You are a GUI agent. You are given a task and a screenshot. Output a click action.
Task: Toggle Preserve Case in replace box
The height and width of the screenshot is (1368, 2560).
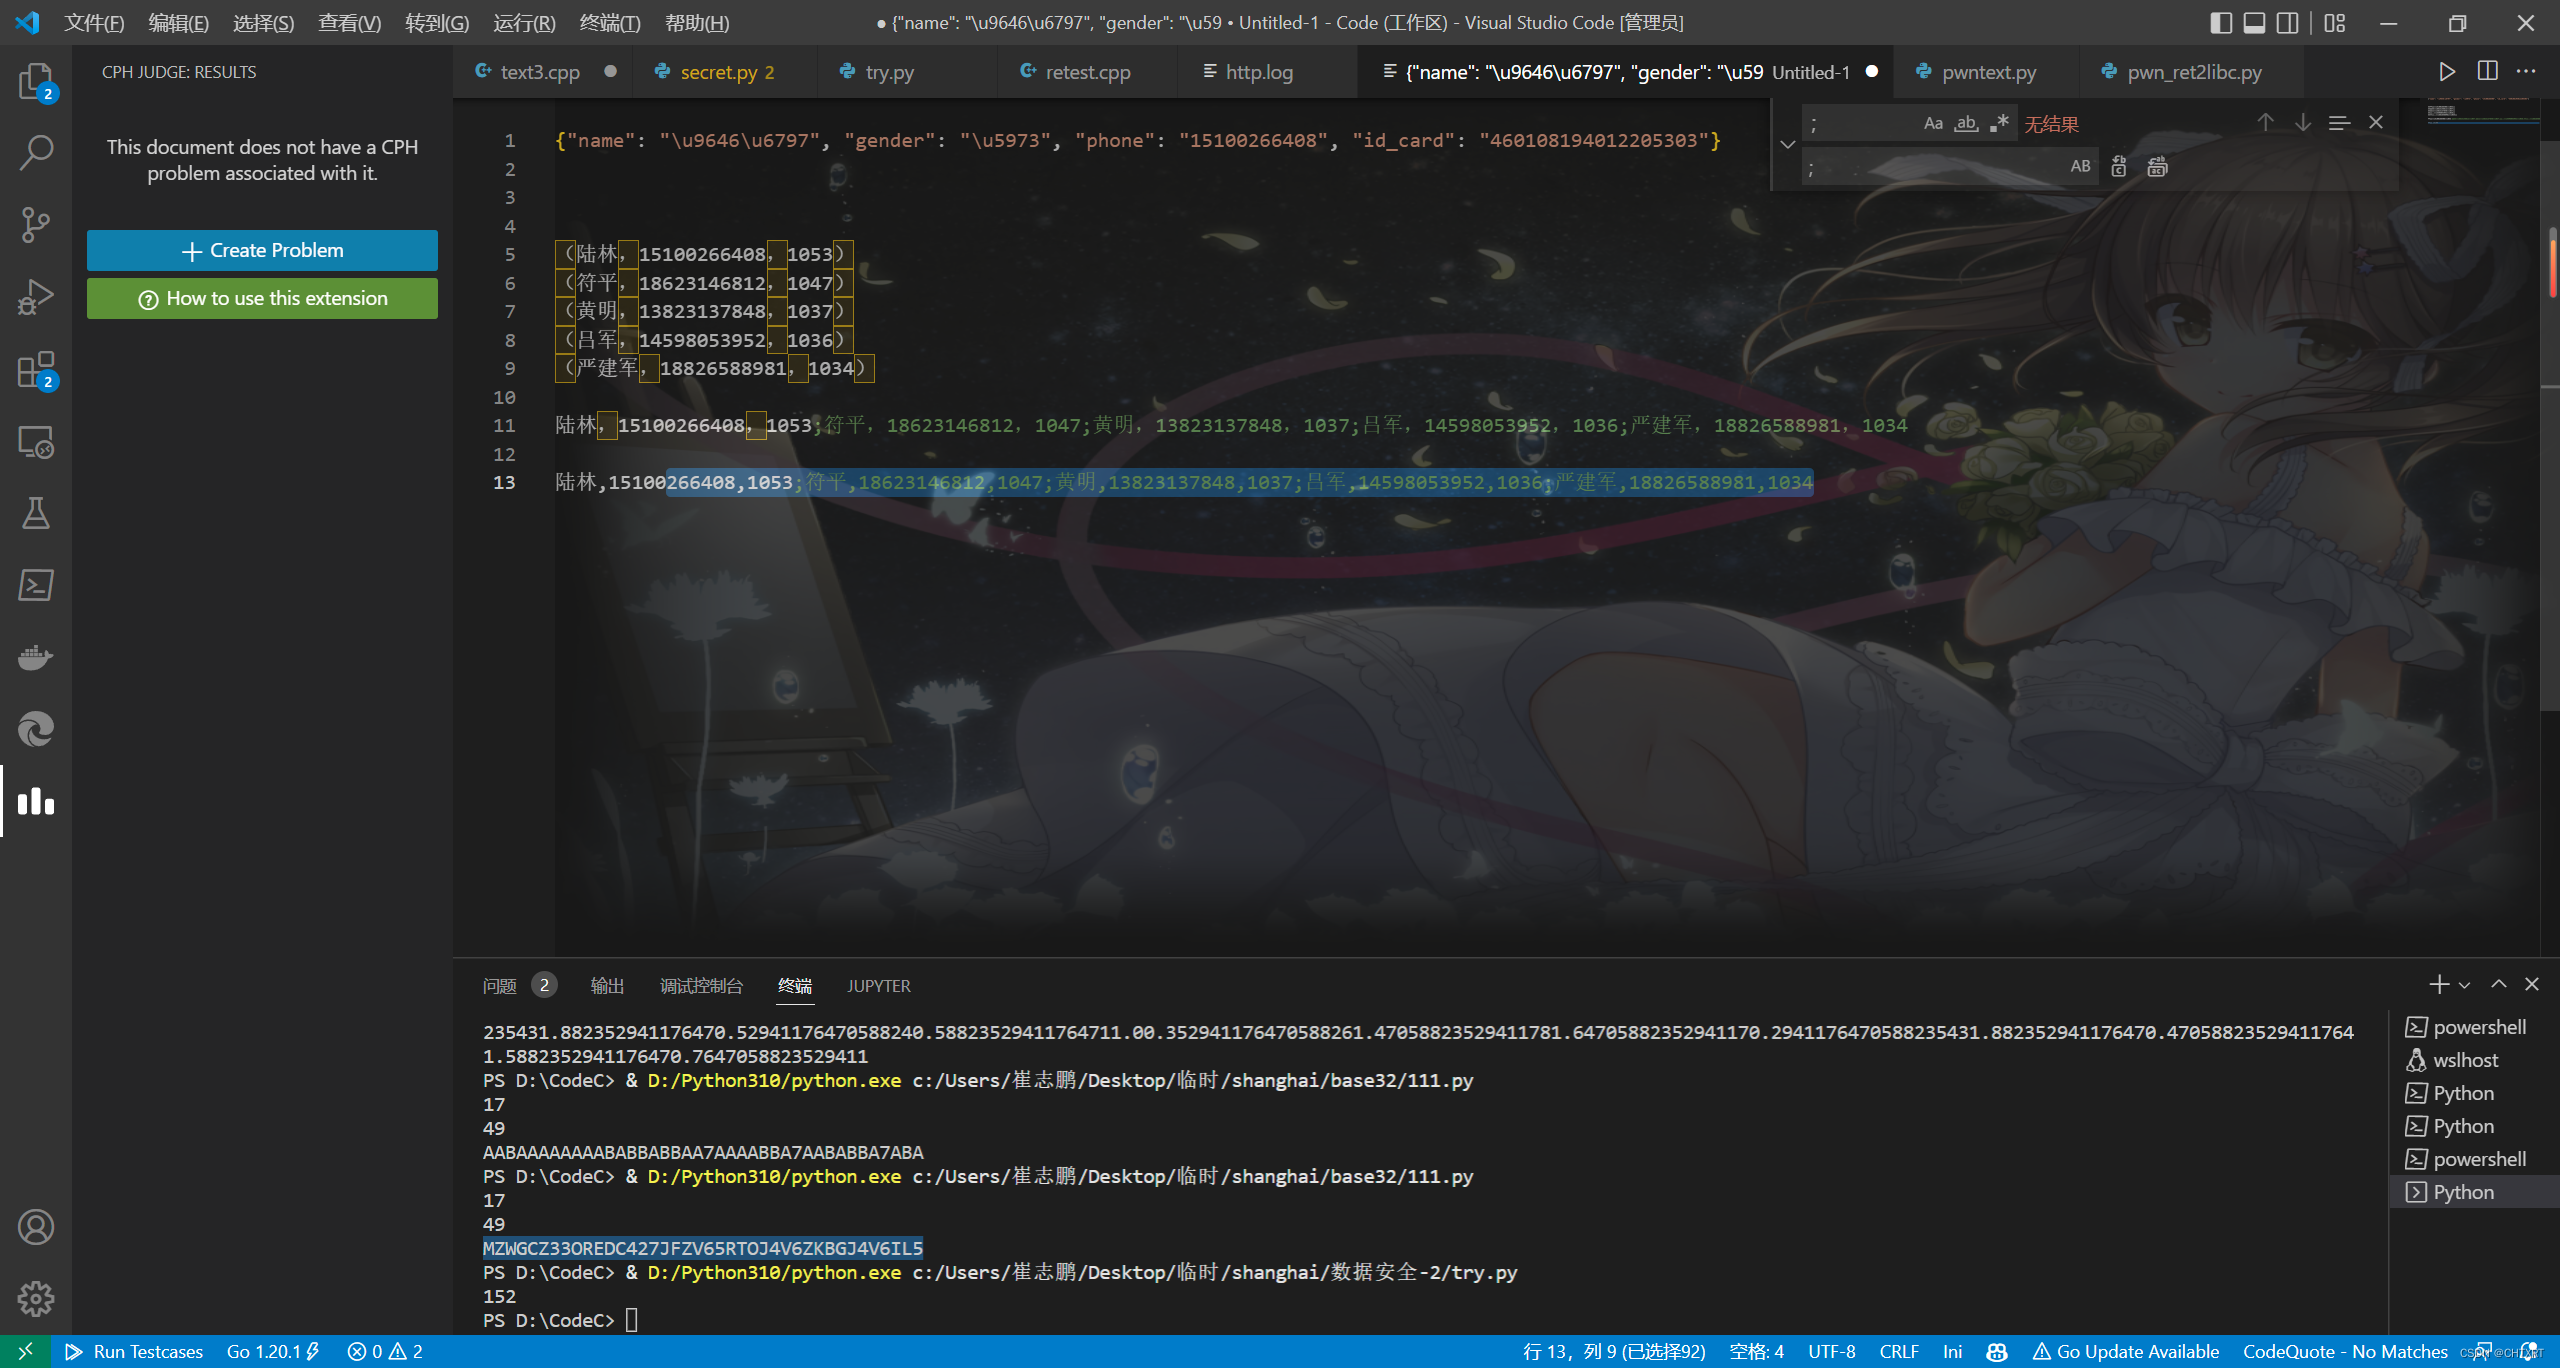coord(2080,167)
